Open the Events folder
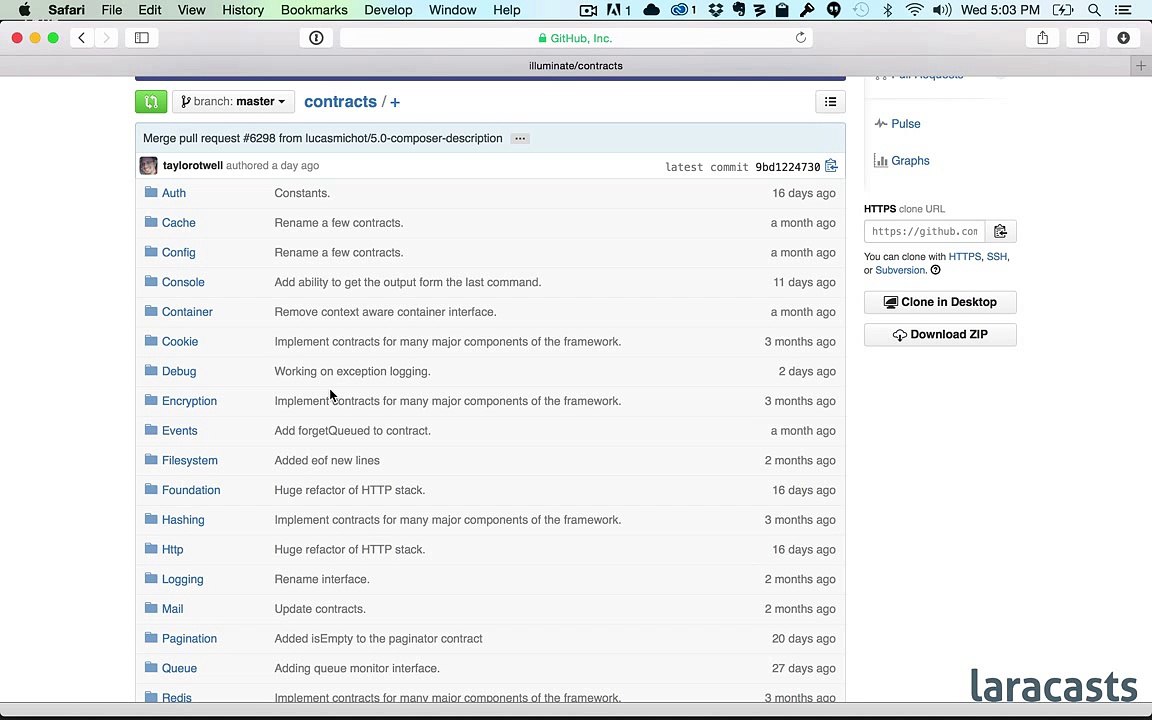The height and width of the screenshot is (720, 1152). [x=179, y=431]
